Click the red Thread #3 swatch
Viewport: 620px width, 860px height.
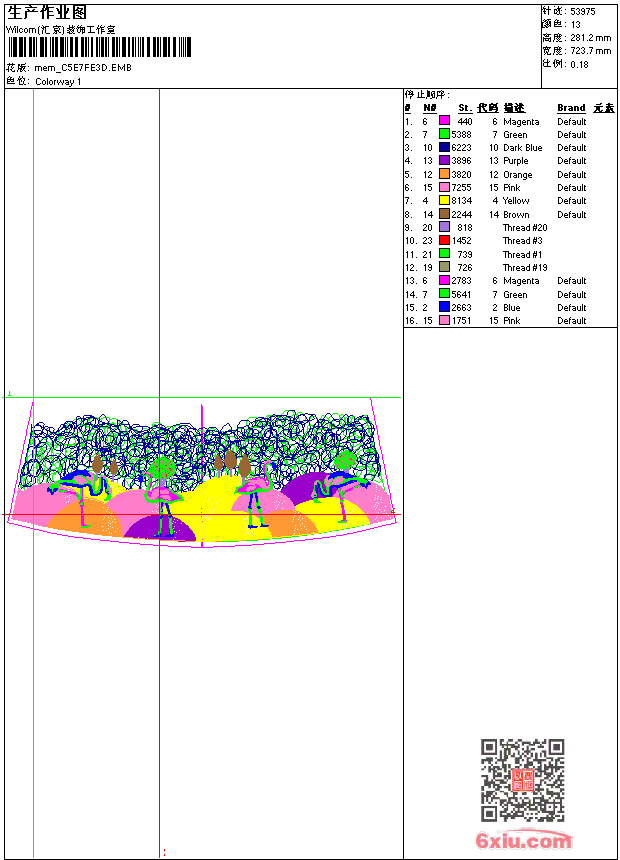click(x=444, y=241)
